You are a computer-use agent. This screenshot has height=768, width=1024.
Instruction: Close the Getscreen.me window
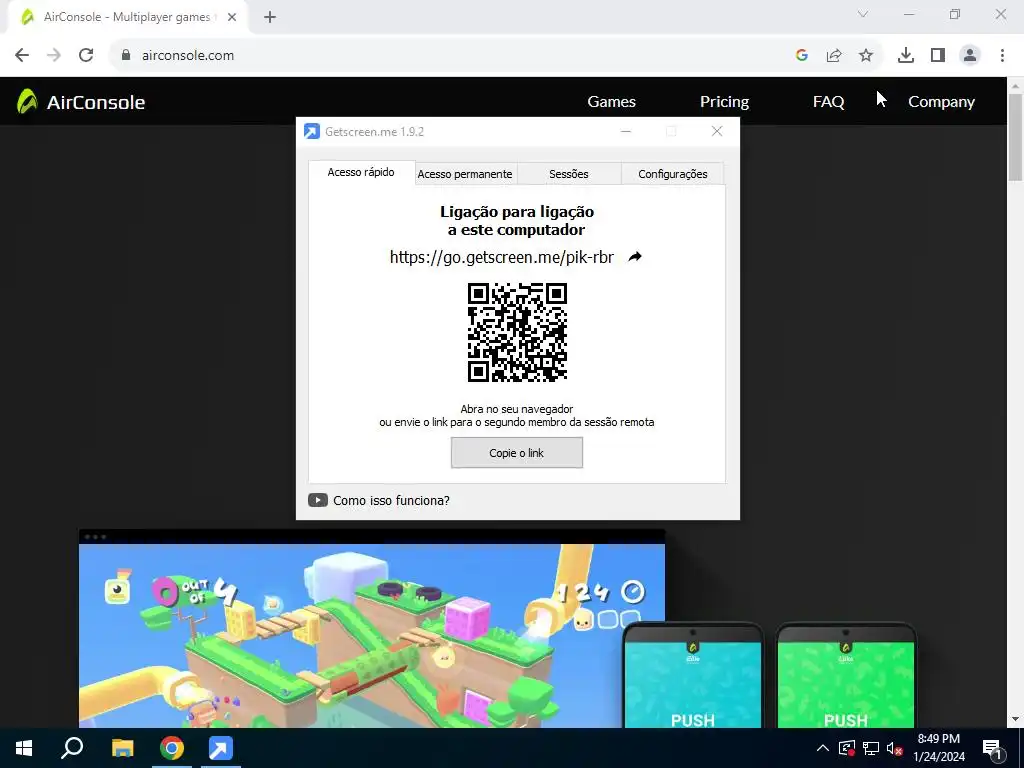click(717, 131)
